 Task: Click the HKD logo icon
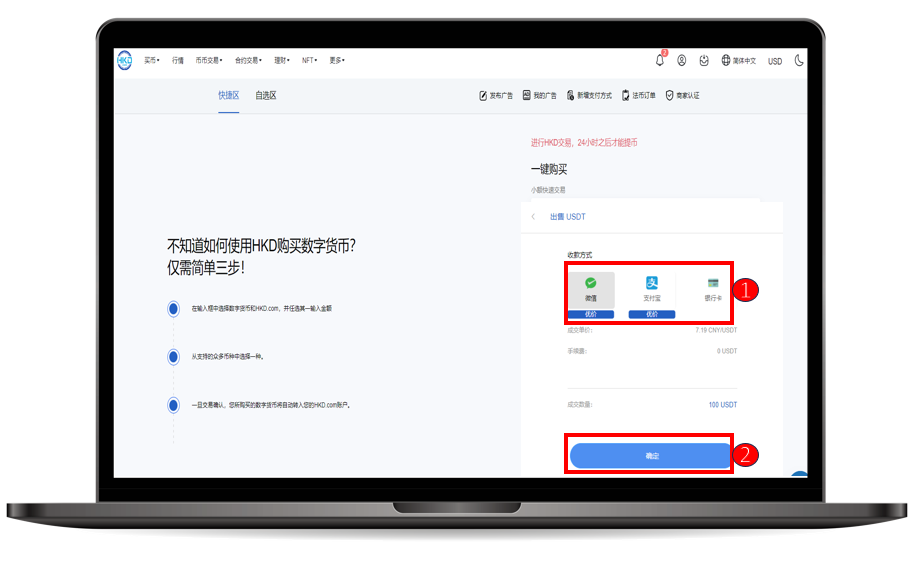tap(124, 60)
